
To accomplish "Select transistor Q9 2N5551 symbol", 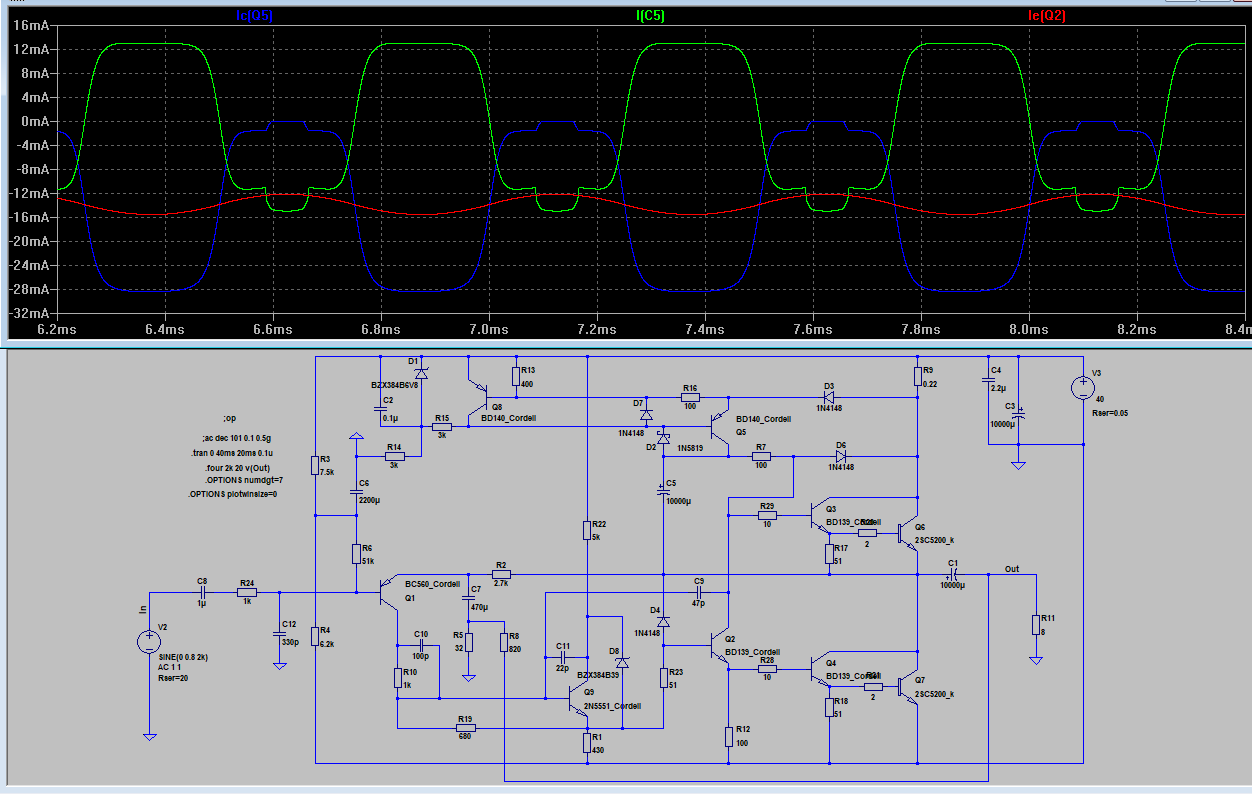I will tap(577, 698).
